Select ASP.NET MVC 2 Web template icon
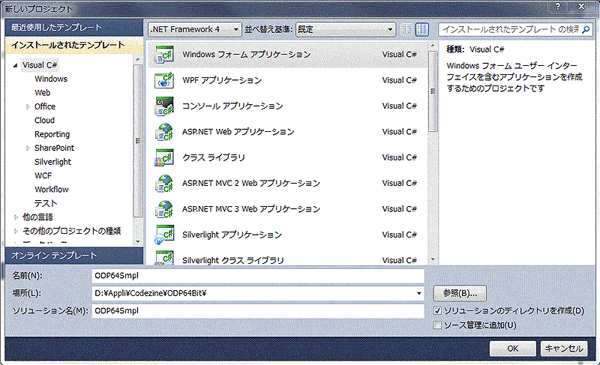Image resolution: width=600 pixels, height=365 pixels. tap(164, 183)
